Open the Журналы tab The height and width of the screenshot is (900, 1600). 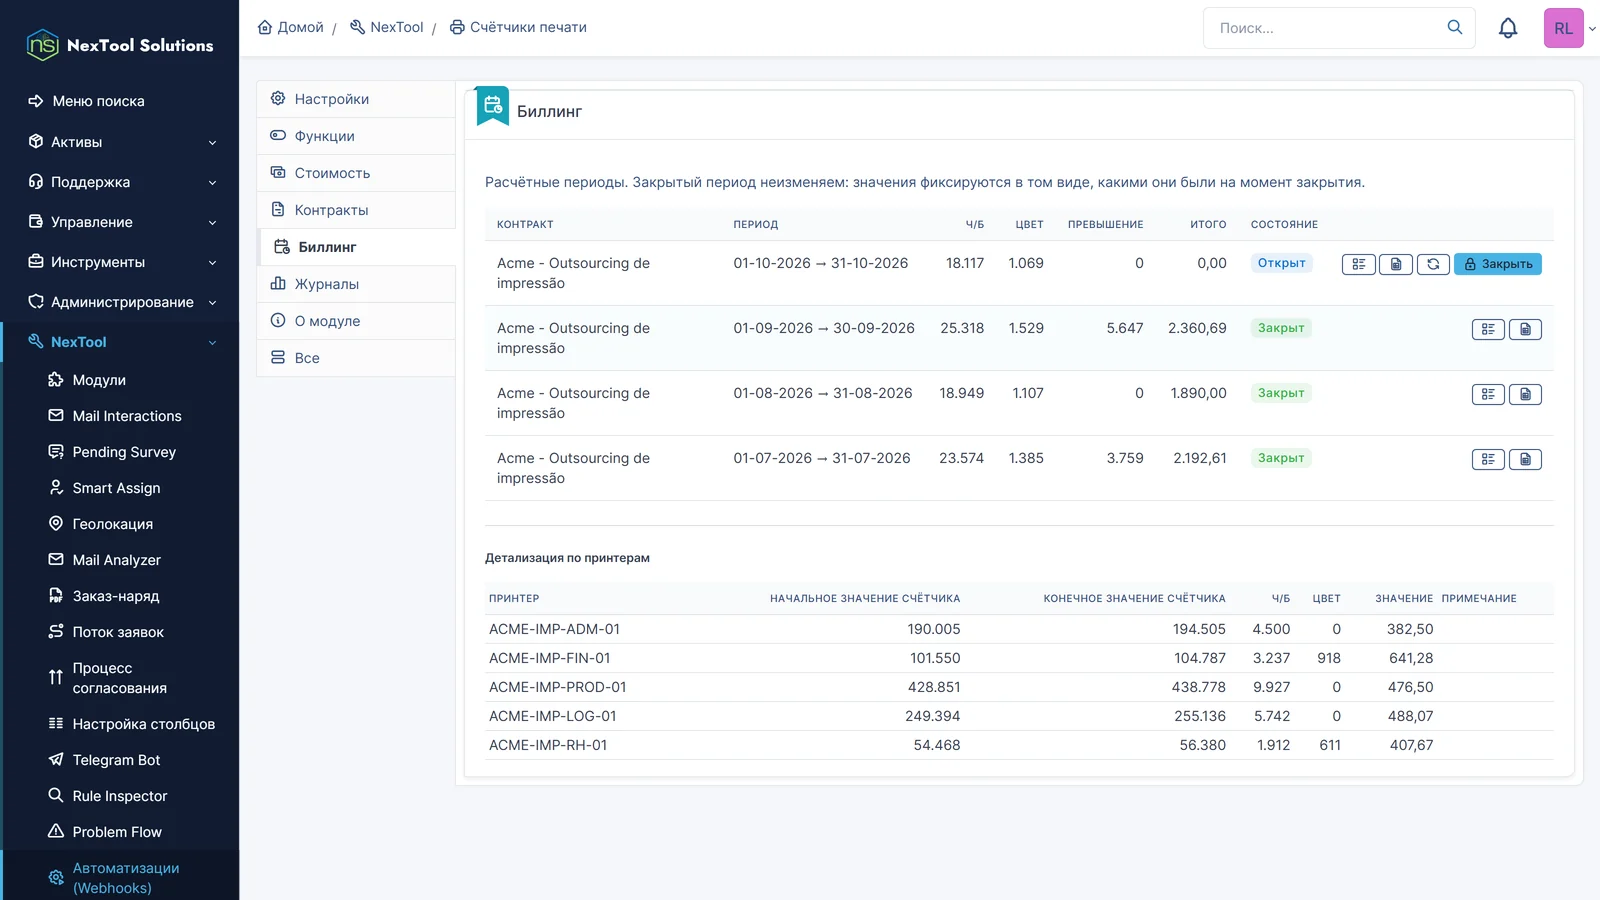[x=356, y=284]
